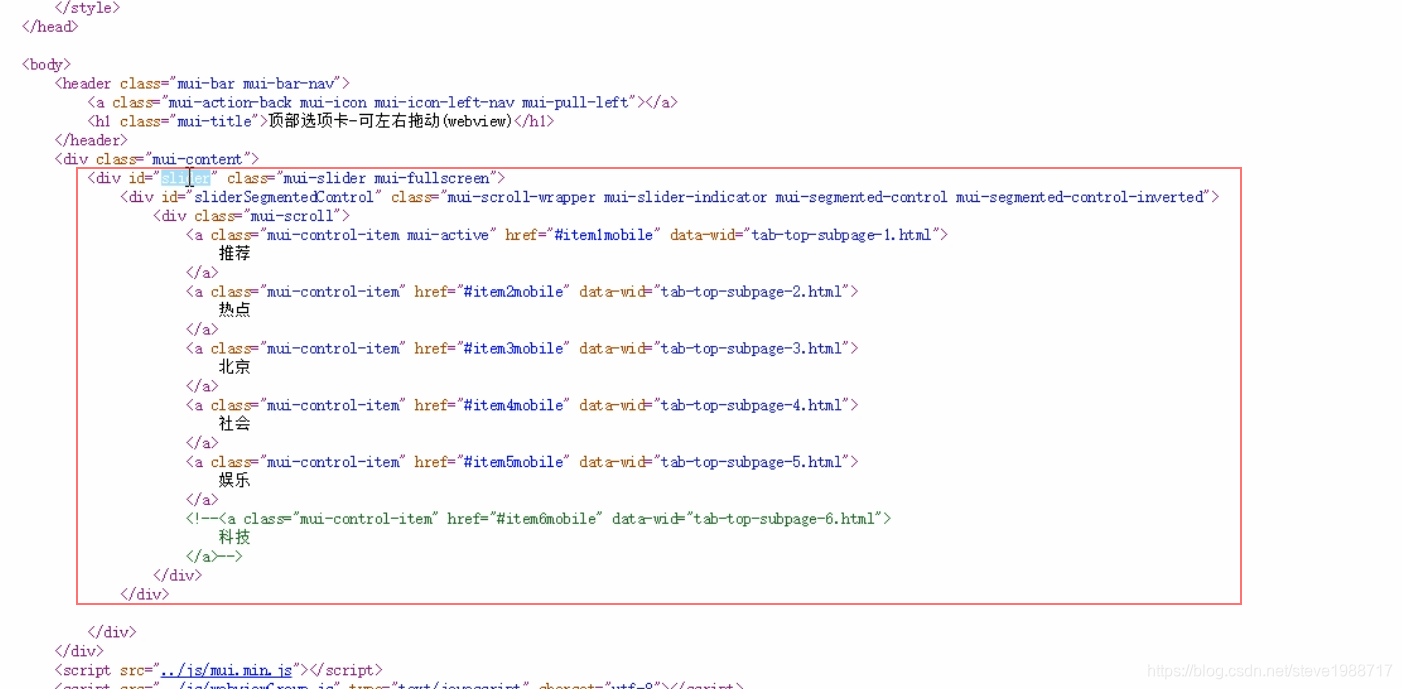Click the #item2mobile href value

coord(511,291)
